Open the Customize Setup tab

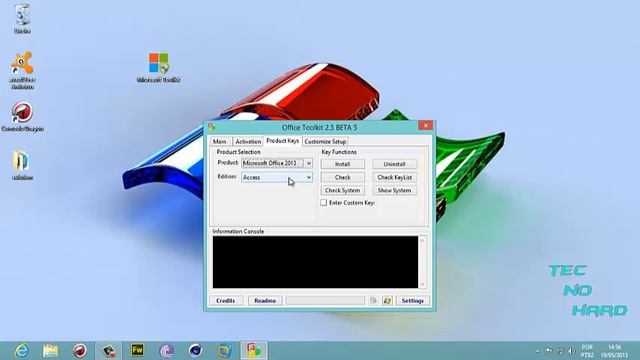coord(325,141)
